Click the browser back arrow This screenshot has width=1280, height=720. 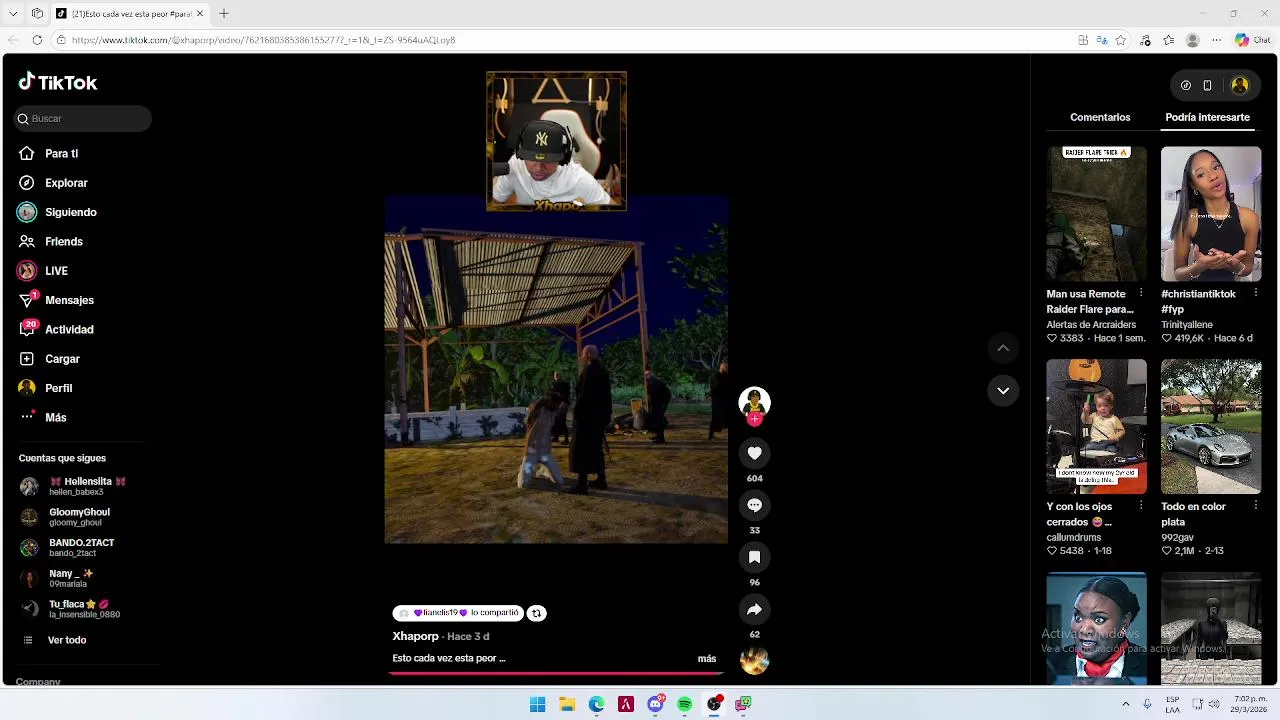(x=12, y=40)
